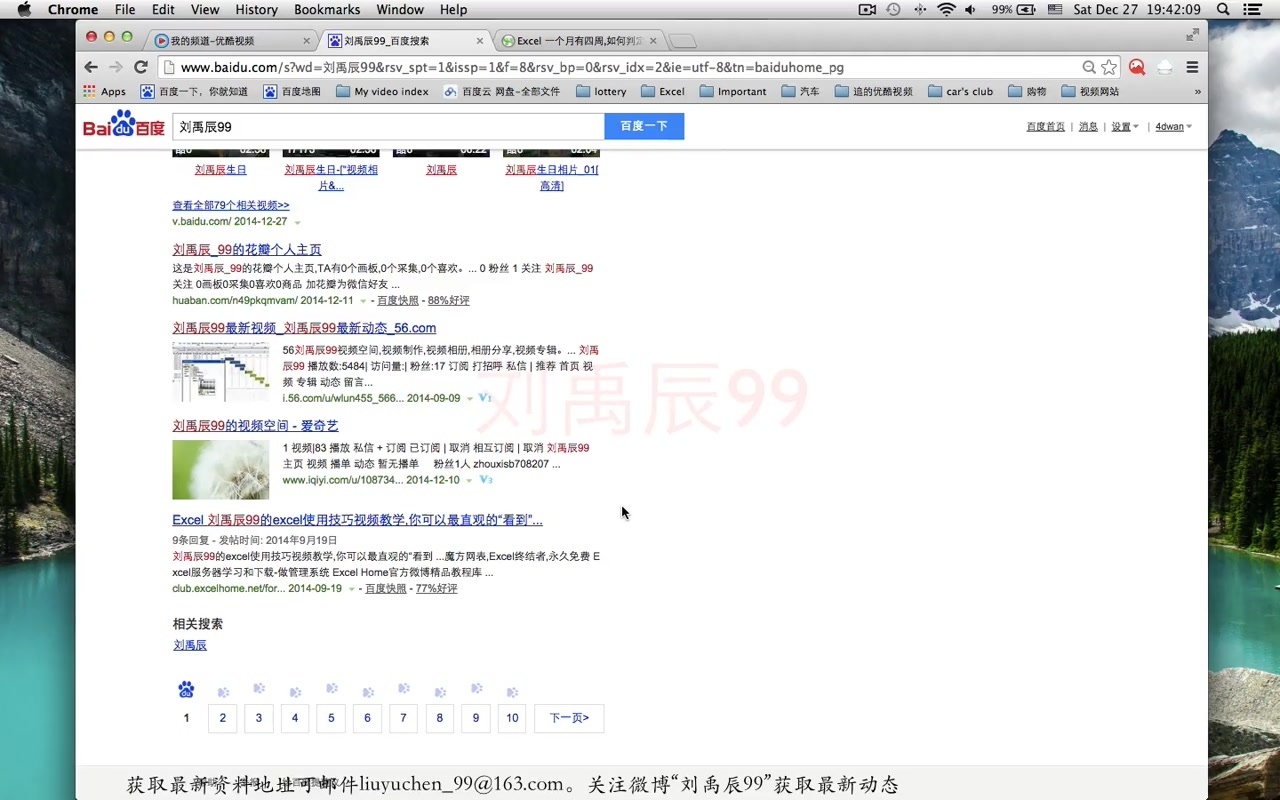Open the 购物 bookmark folder
1280x800 pixels.
[x=1027, y=91]
